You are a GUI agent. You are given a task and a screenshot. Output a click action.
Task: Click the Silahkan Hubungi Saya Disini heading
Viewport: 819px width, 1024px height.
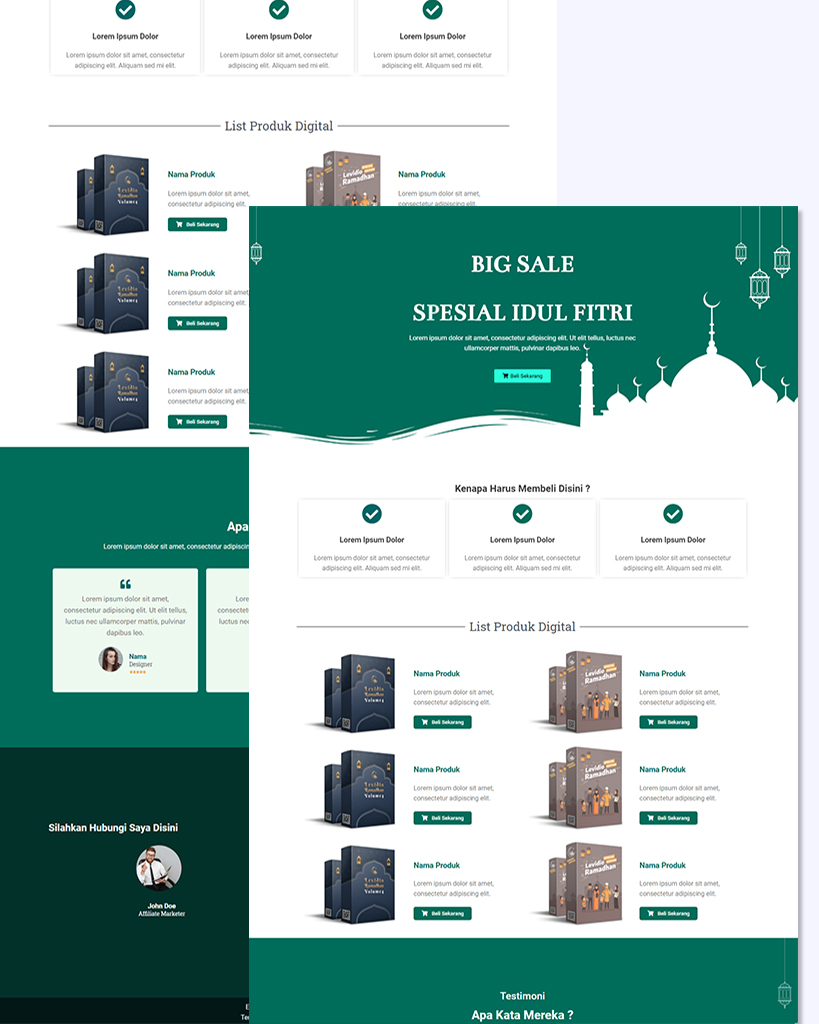tap(113, 828)
